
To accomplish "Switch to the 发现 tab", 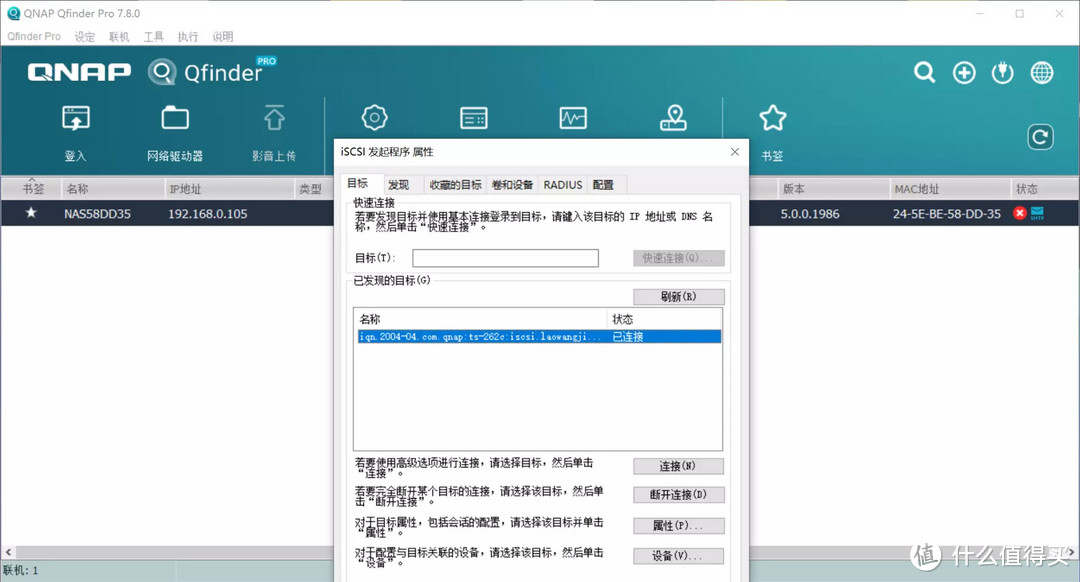I will click(x=399, y=185).
